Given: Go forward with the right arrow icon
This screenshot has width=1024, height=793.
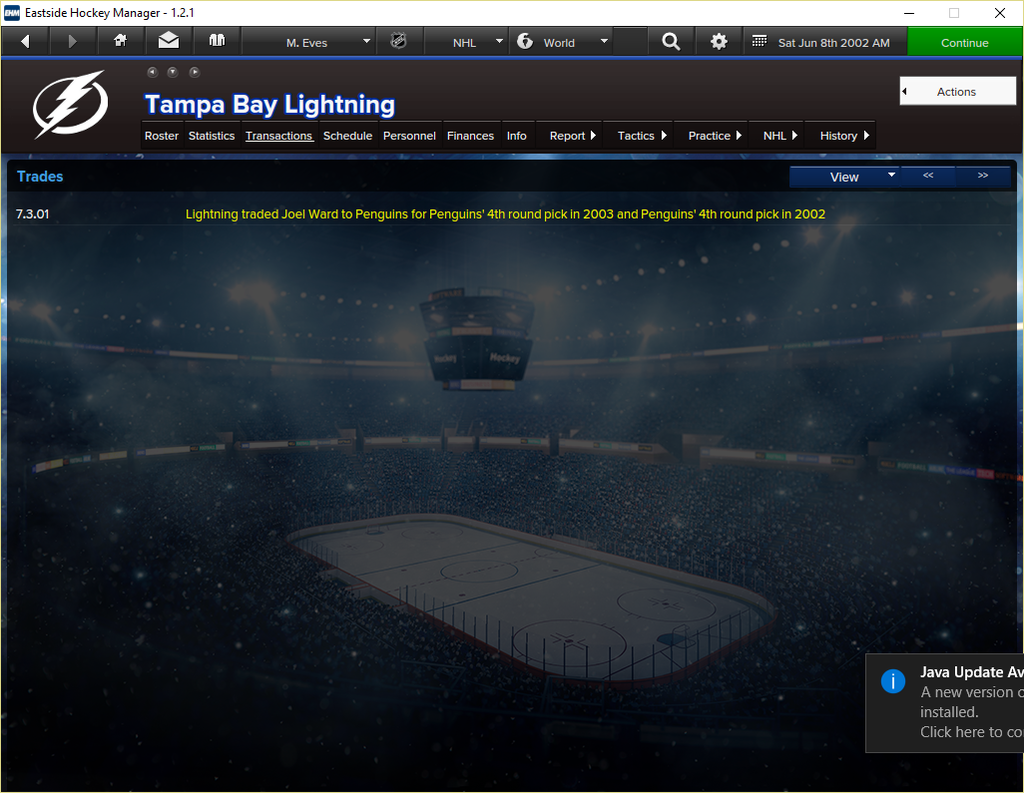Looking at the screenshot, I should click(72, 42).
